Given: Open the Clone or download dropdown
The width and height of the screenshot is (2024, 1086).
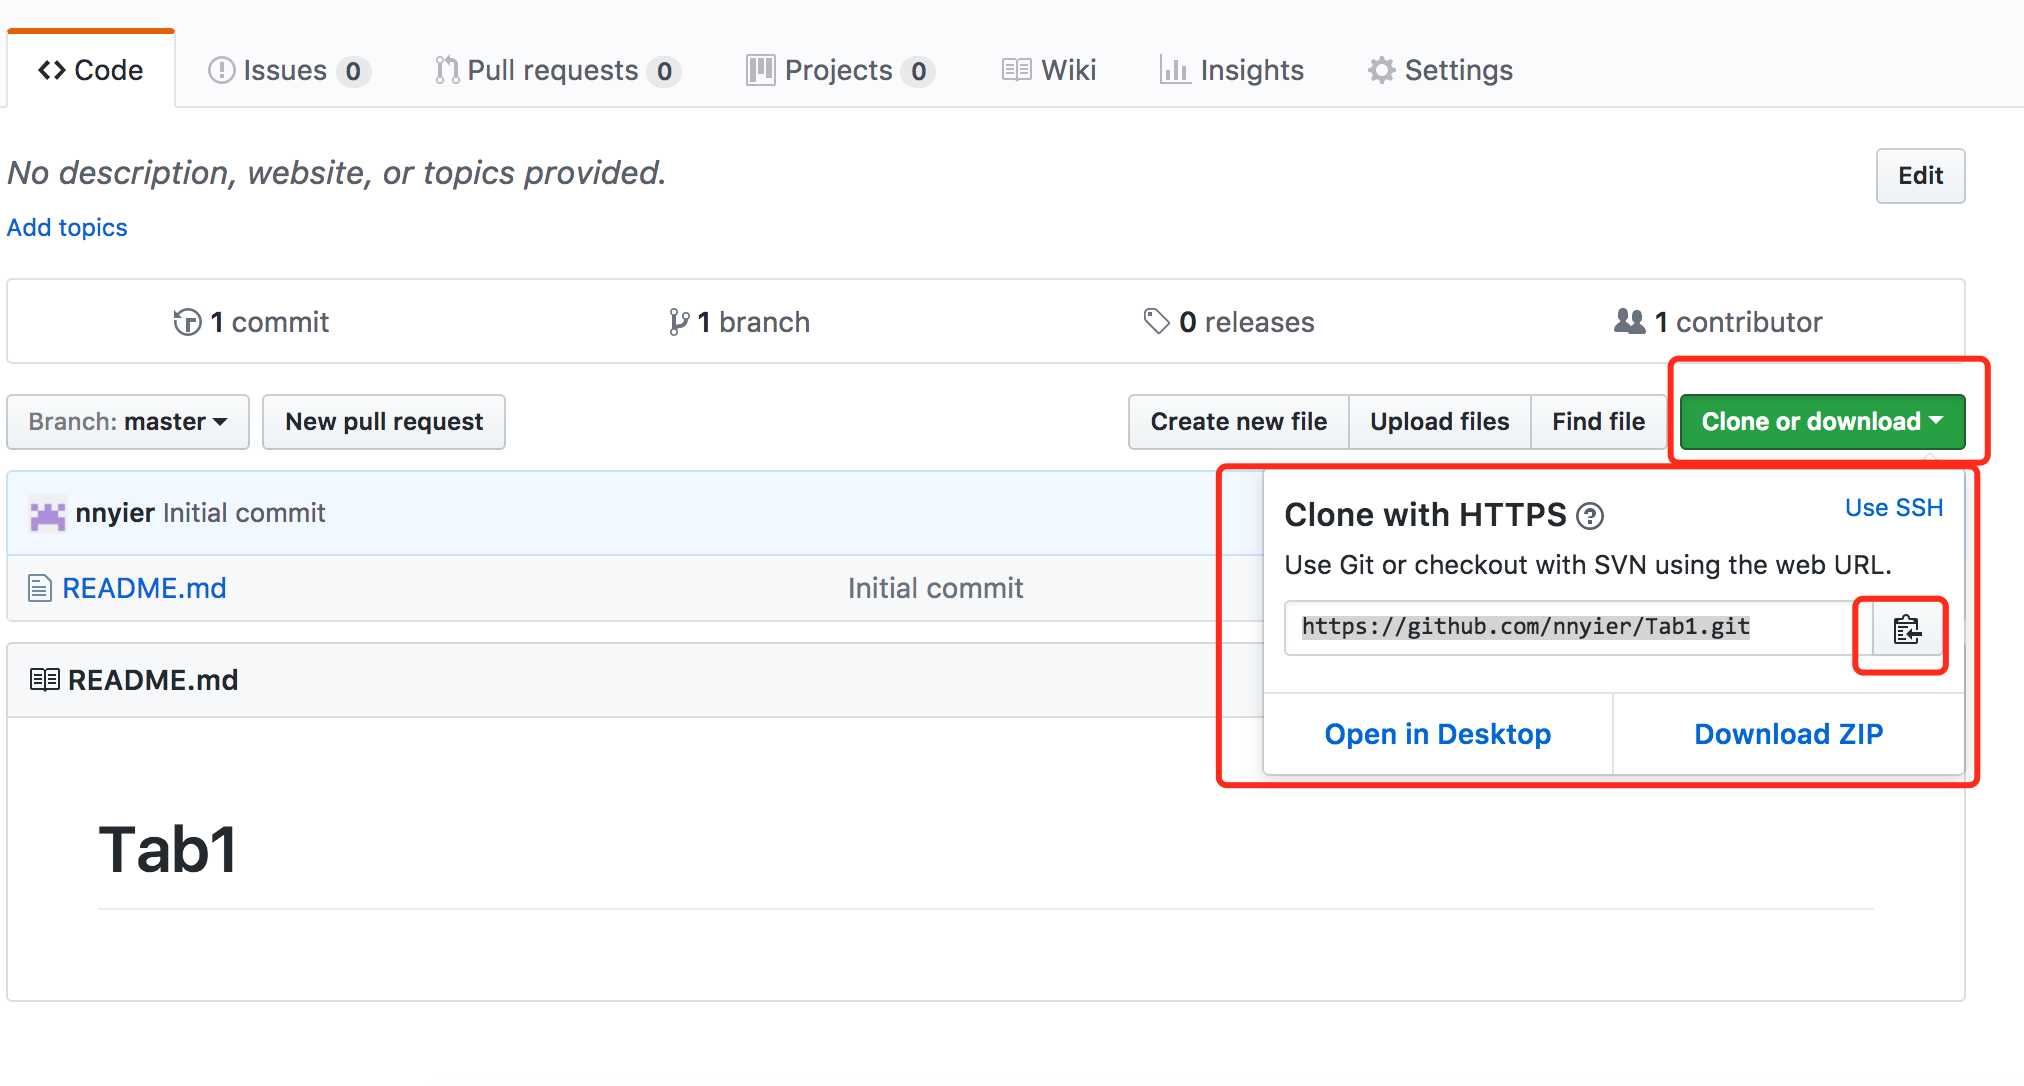Looking at the screenshot, I should (1822, 422).
